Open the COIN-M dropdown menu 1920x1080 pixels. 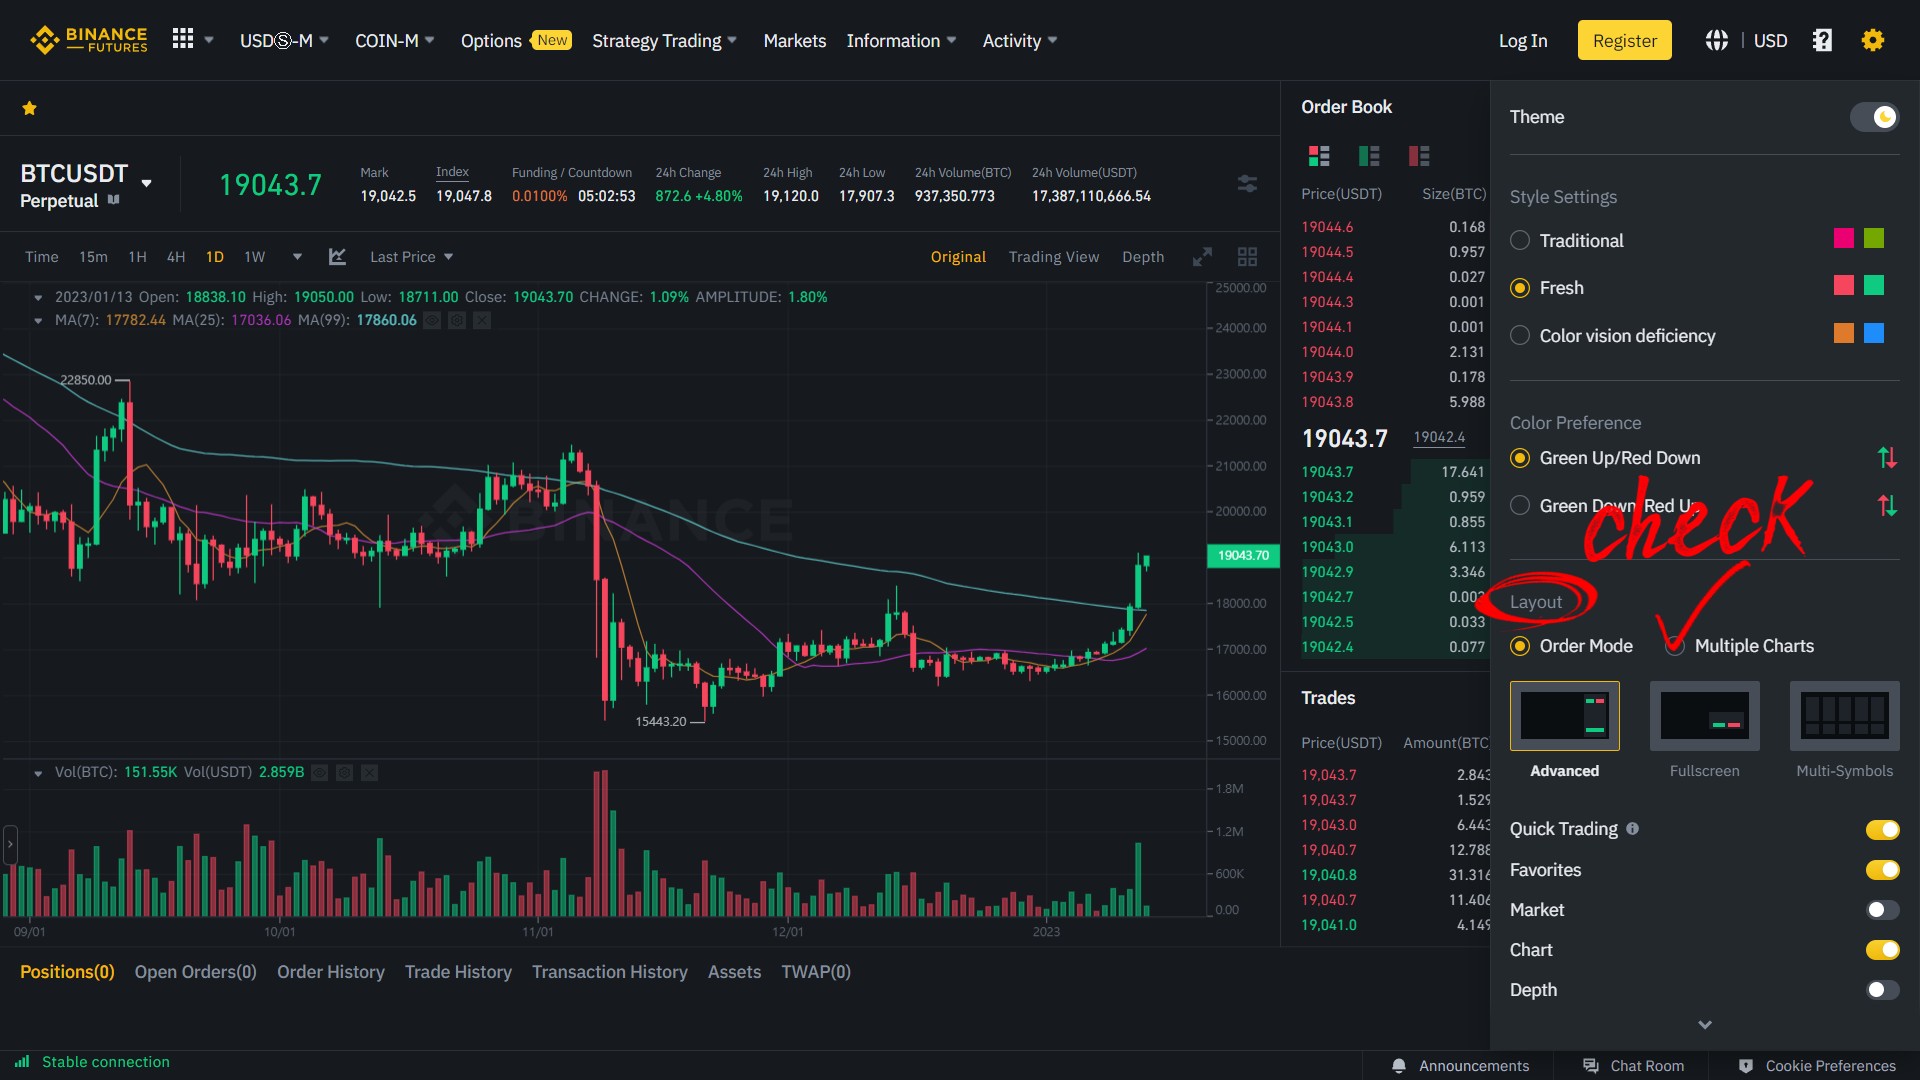(x=395, y=41)
